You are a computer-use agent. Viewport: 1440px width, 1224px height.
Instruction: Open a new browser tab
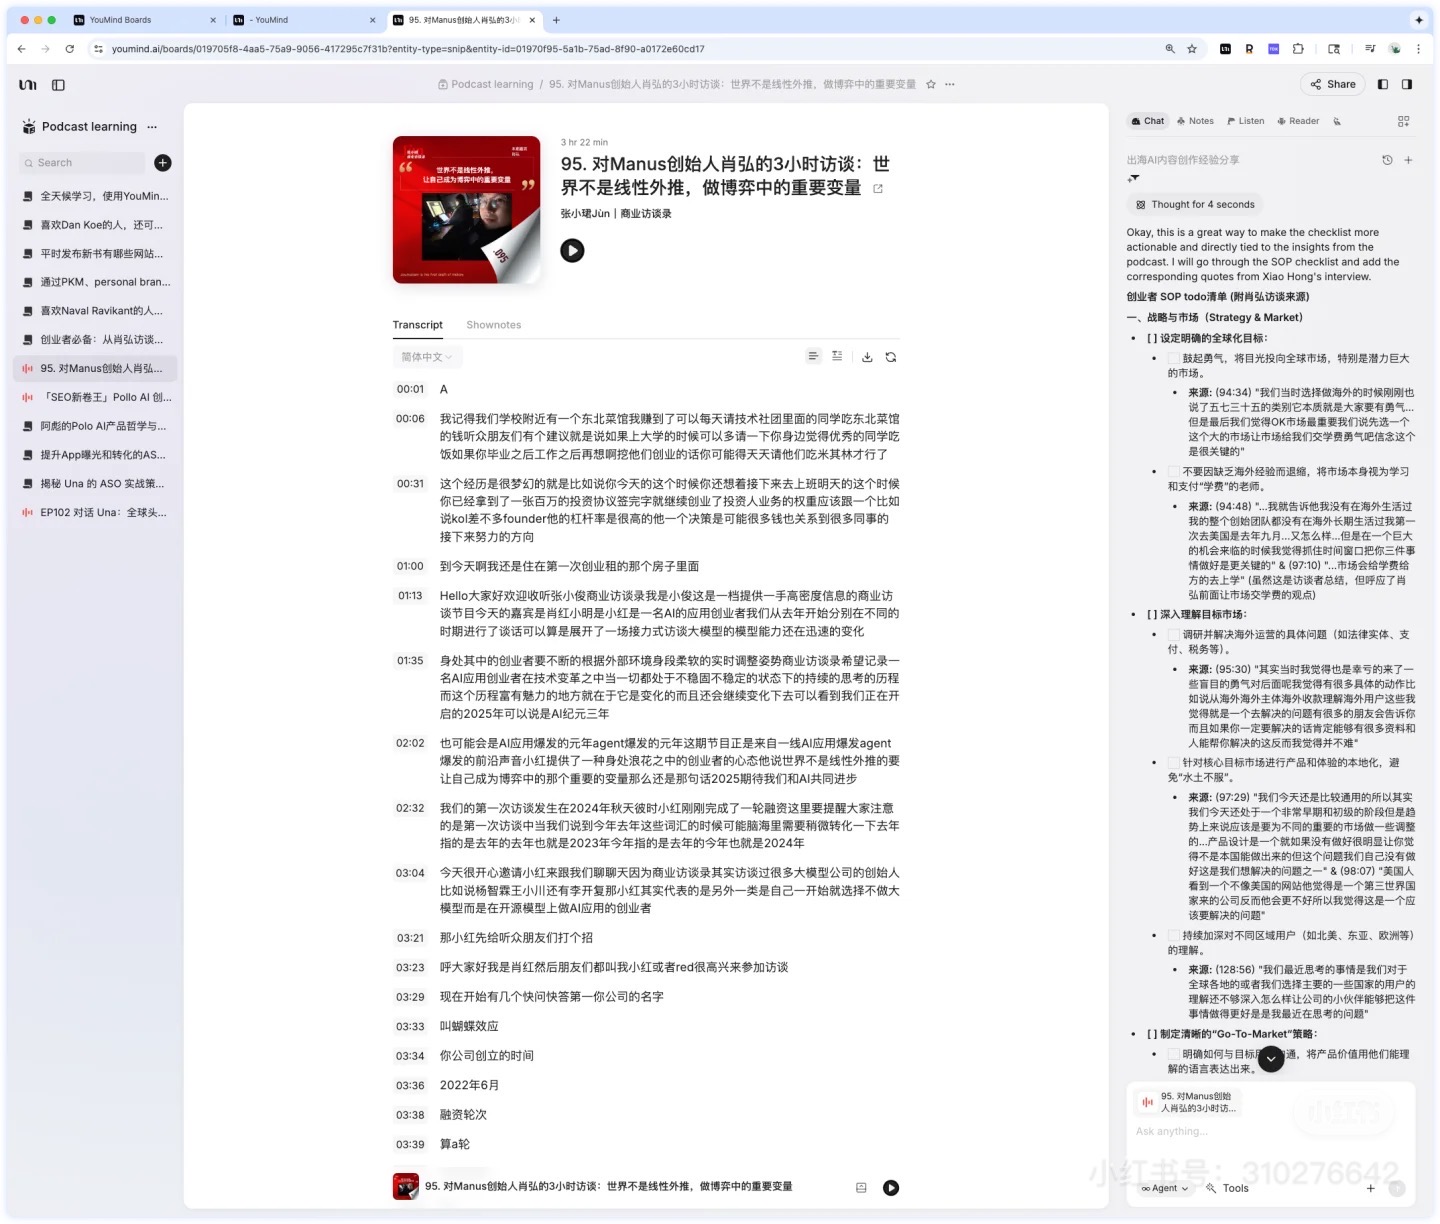pyautogui.click(x=557, y=20)
